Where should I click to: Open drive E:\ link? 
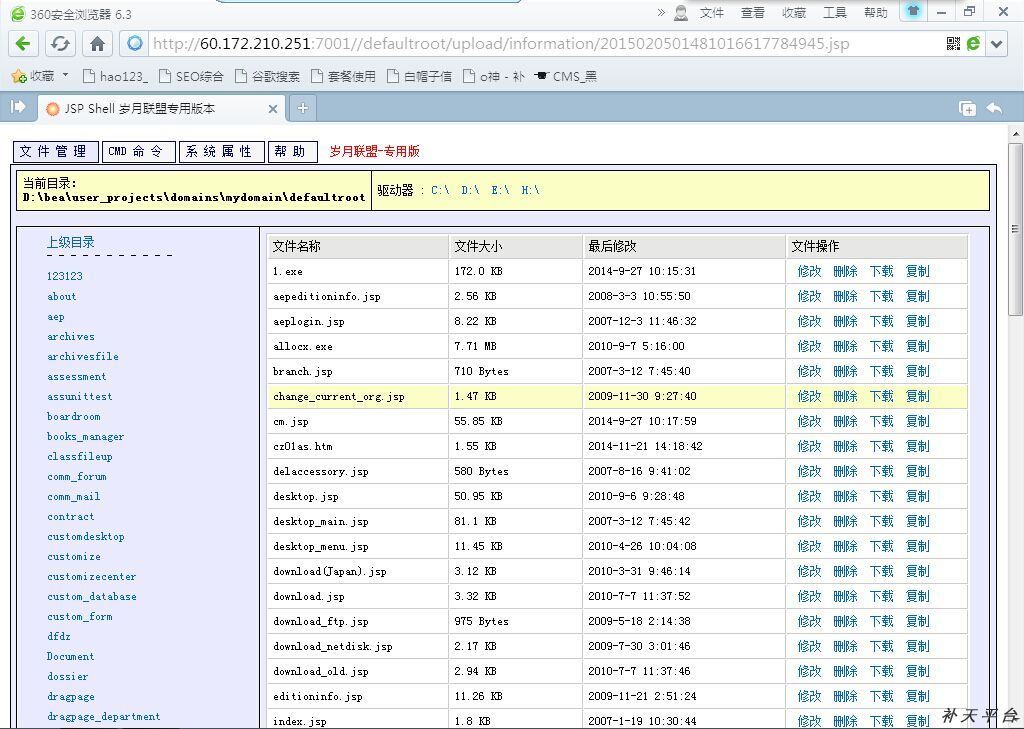[x=500, y=190]
